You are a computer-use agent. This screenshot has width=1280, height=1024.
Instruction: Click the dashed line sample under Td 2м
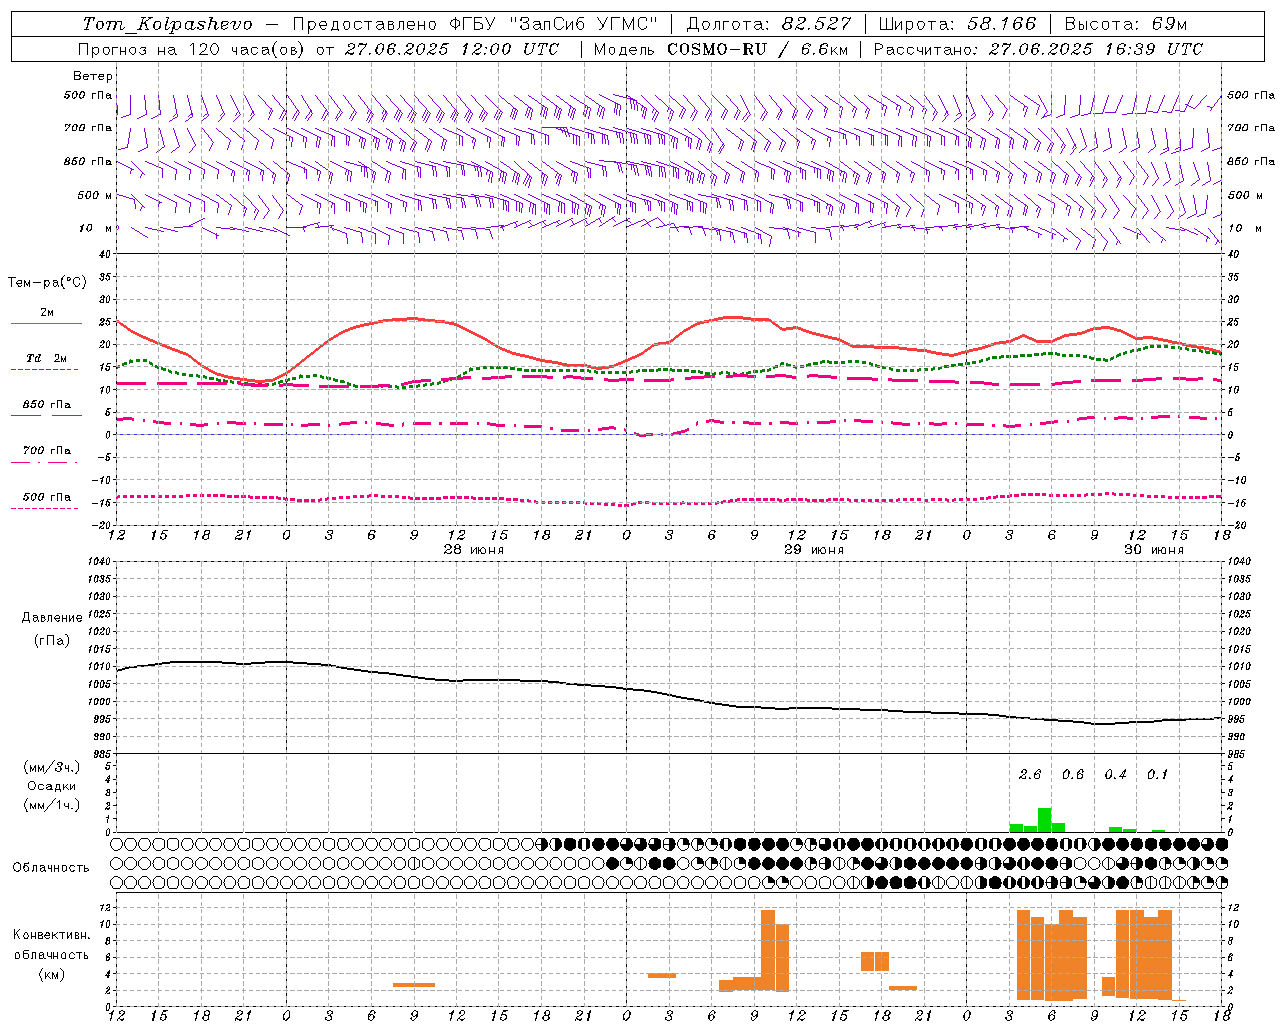44,369
